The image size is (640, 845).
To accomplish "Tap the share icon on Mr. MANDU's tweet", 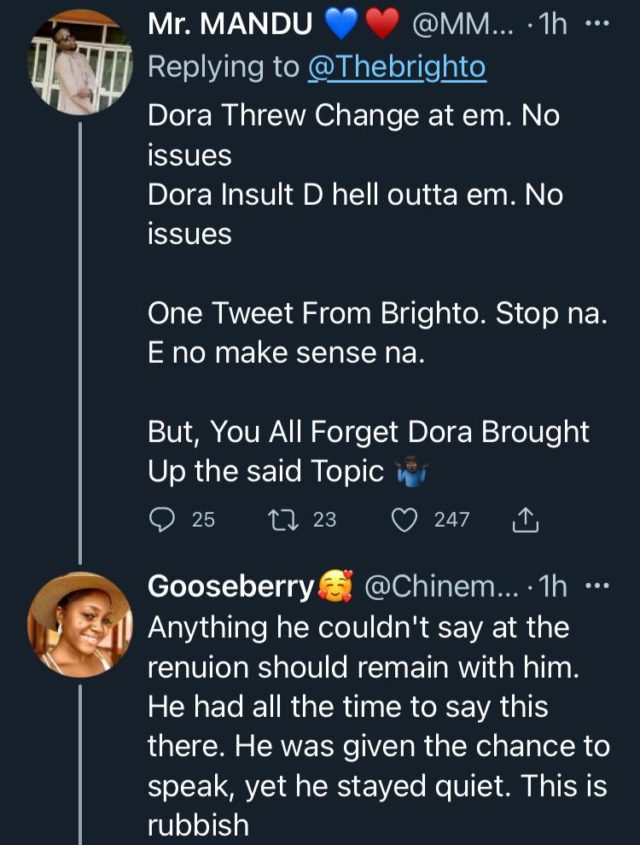I will tap(525, 519).
